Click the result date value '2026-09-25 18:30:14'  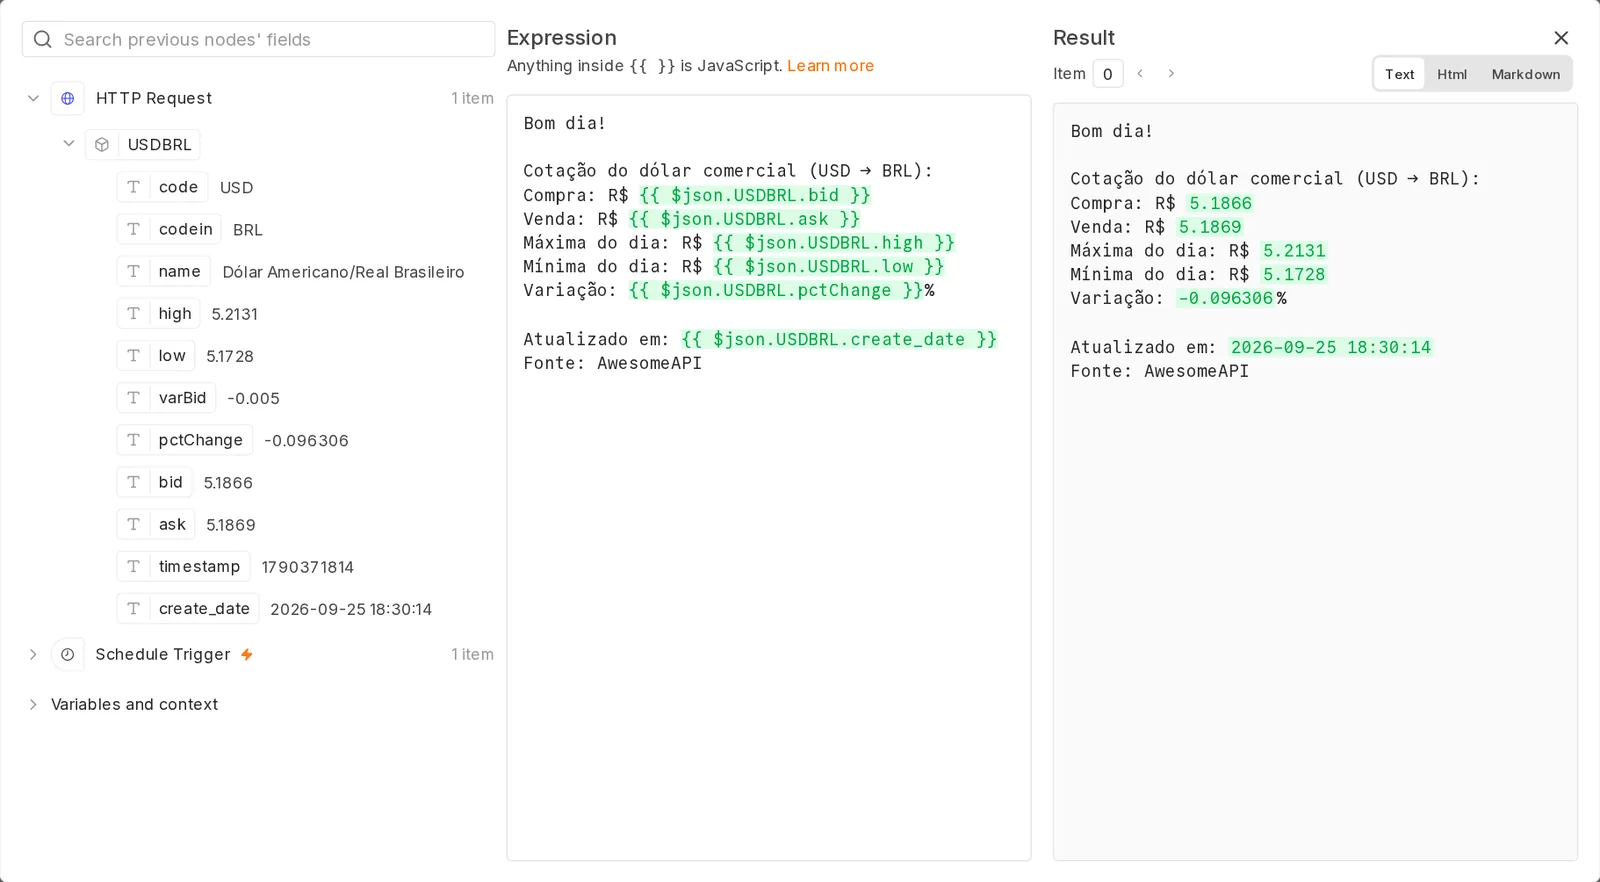[x=1331, y=347]
